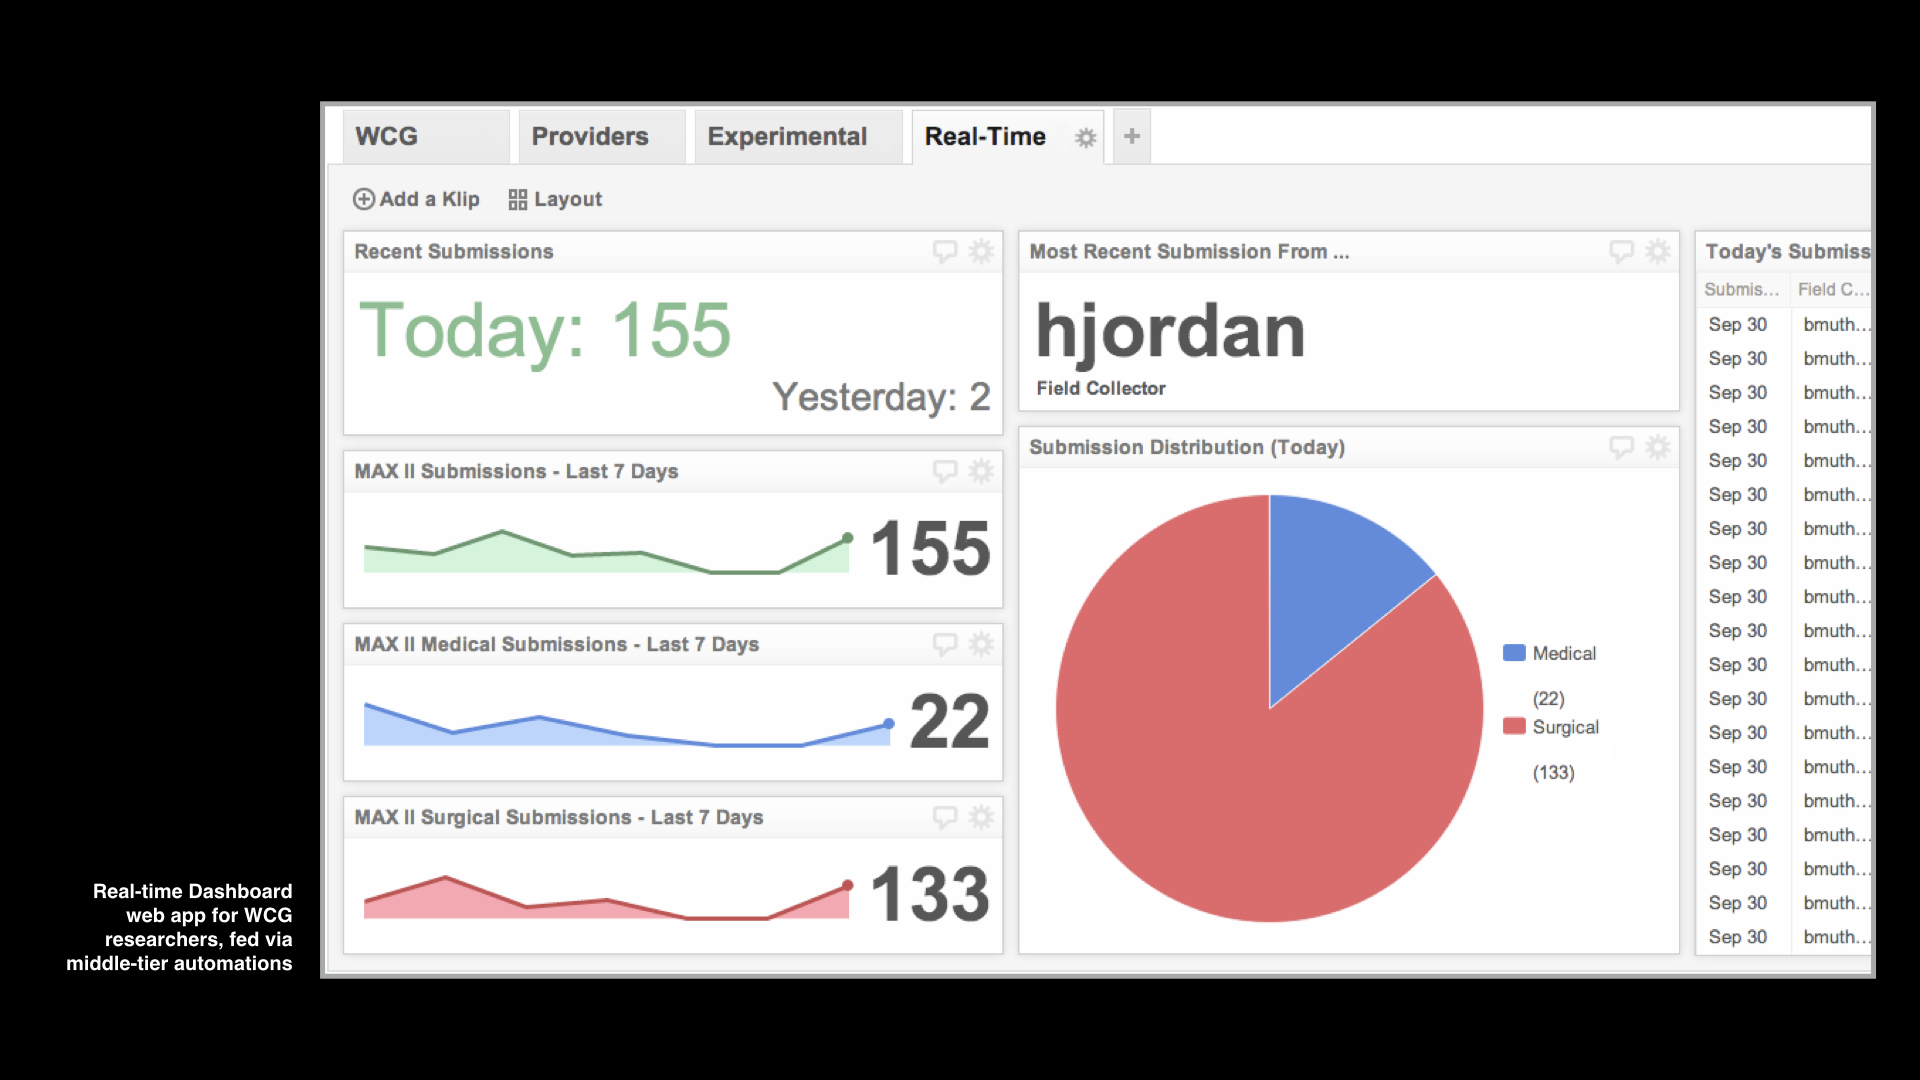Open gear menu of MAX II Surgical Submissions klip
The height and width of the screenshot is (1080, 1920).
pos(982,817)
